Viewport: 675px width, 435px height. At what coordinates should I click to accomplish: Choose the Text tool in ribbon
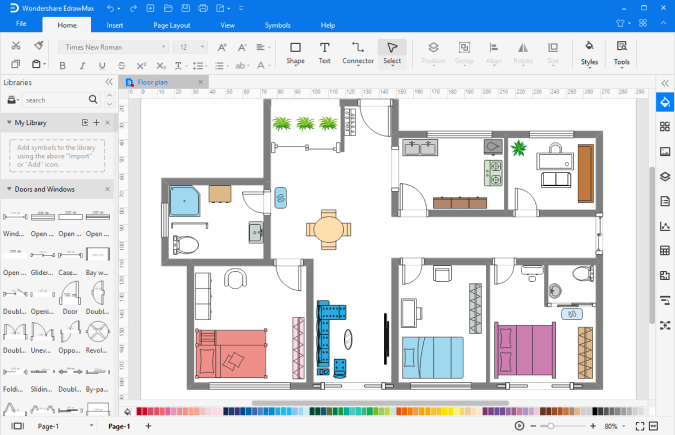click(x=324, y=51)
